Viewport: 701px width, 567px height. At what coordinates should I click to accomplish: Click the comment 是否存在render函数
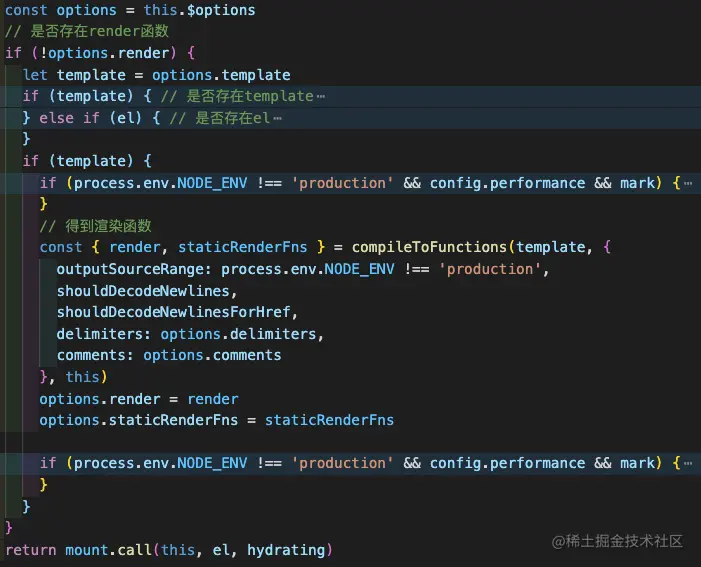(87, 31)
